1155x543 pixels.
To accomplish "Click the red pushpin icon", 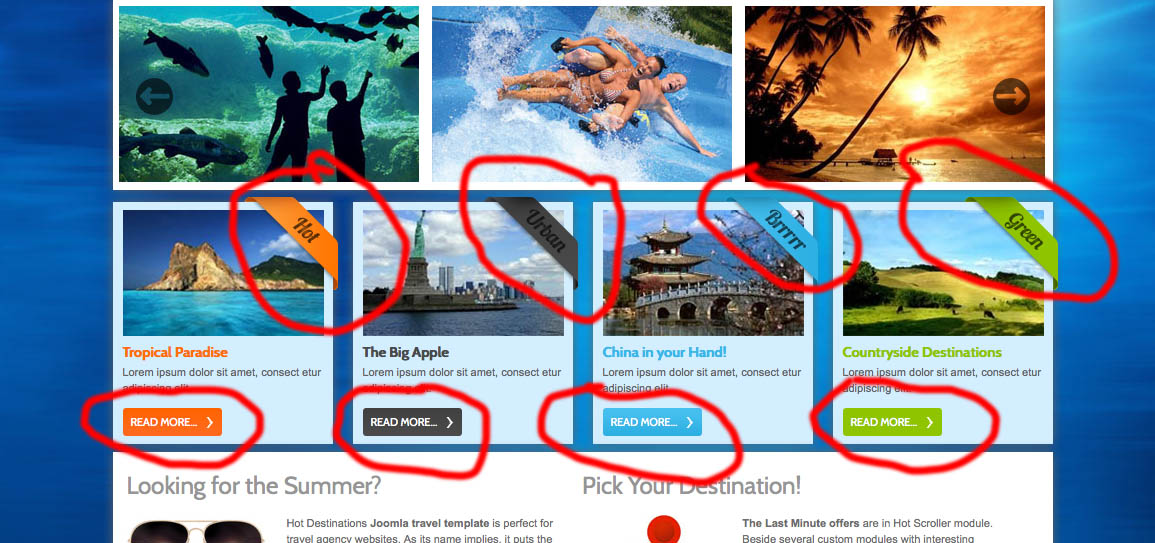I will pyautogui.click(x=664, y=530).
